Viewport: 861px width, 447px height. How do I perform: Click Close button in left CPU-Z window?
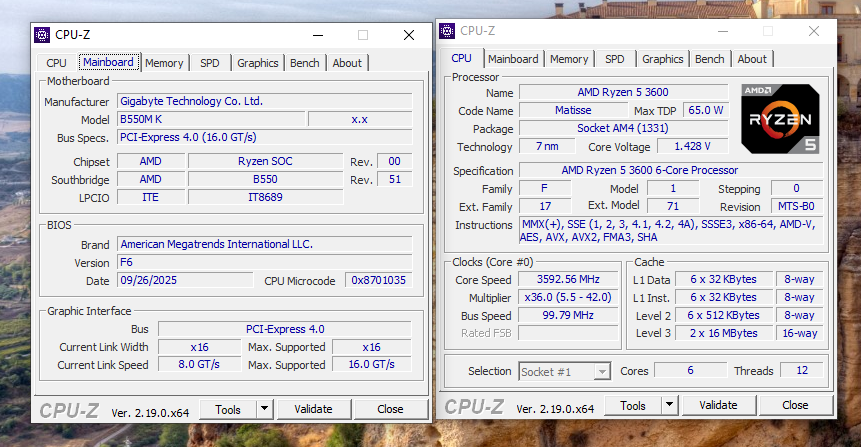point(390,410)
